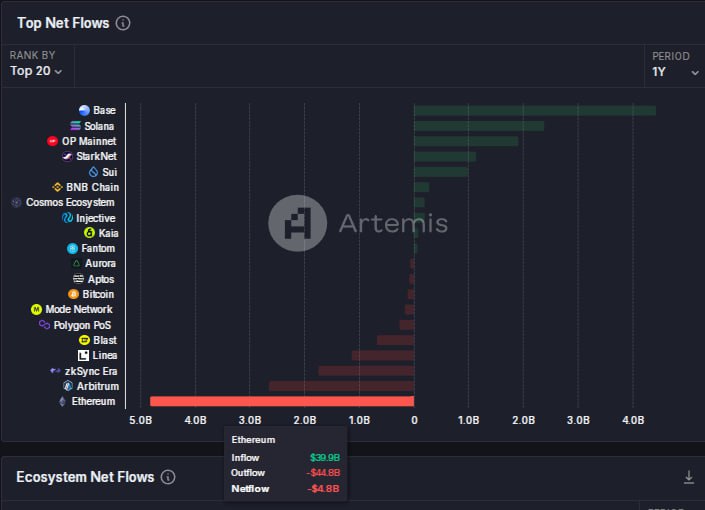Click the -$4.8B netflow value in tooltip

323,488
